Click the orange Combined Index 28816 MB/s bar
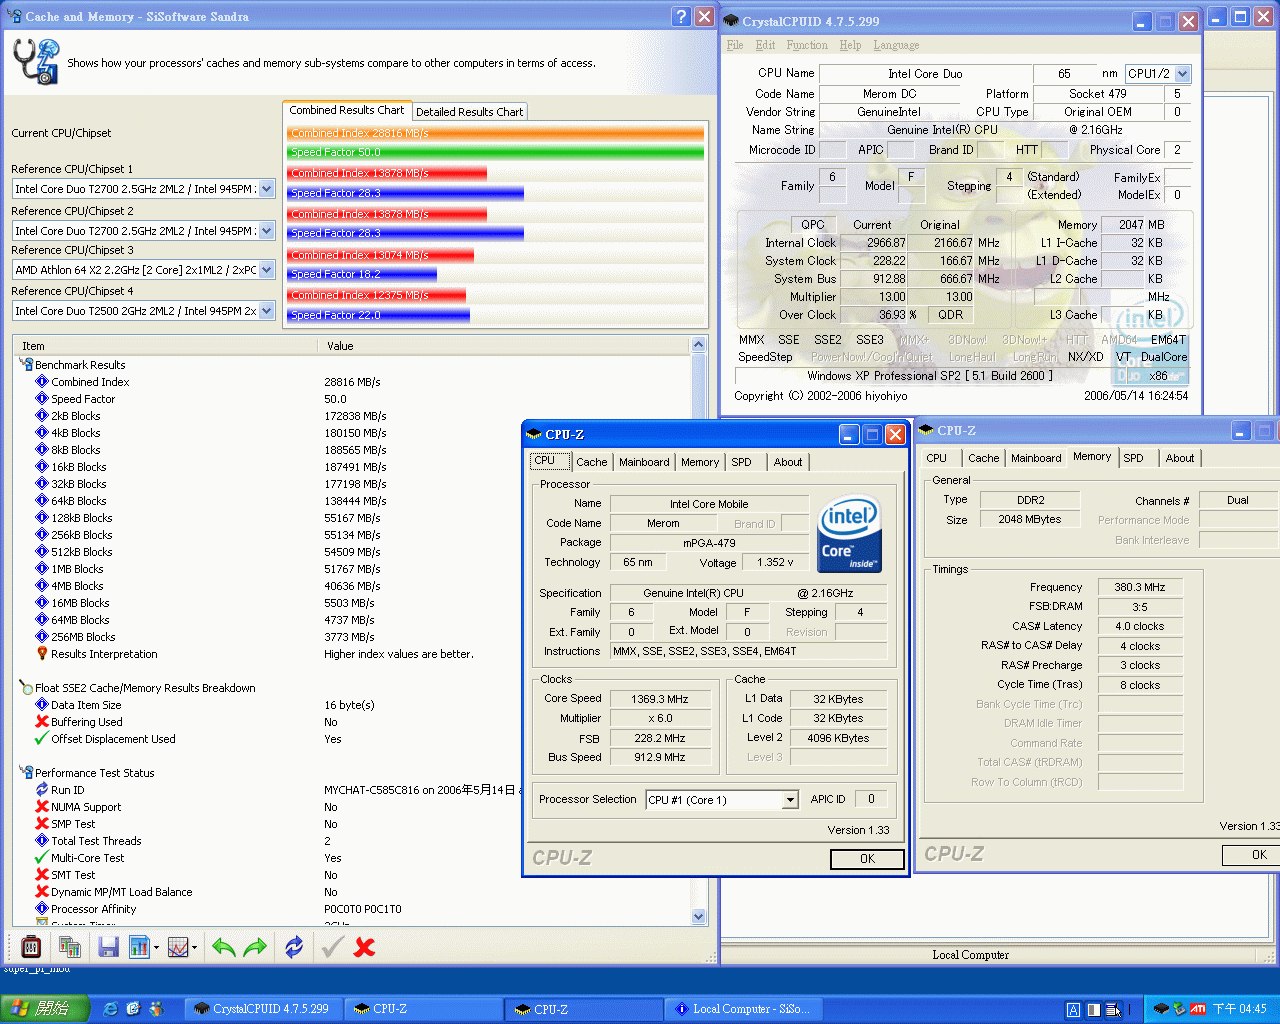Viewport: 1280px width, 1024px height. coord(496,133)
